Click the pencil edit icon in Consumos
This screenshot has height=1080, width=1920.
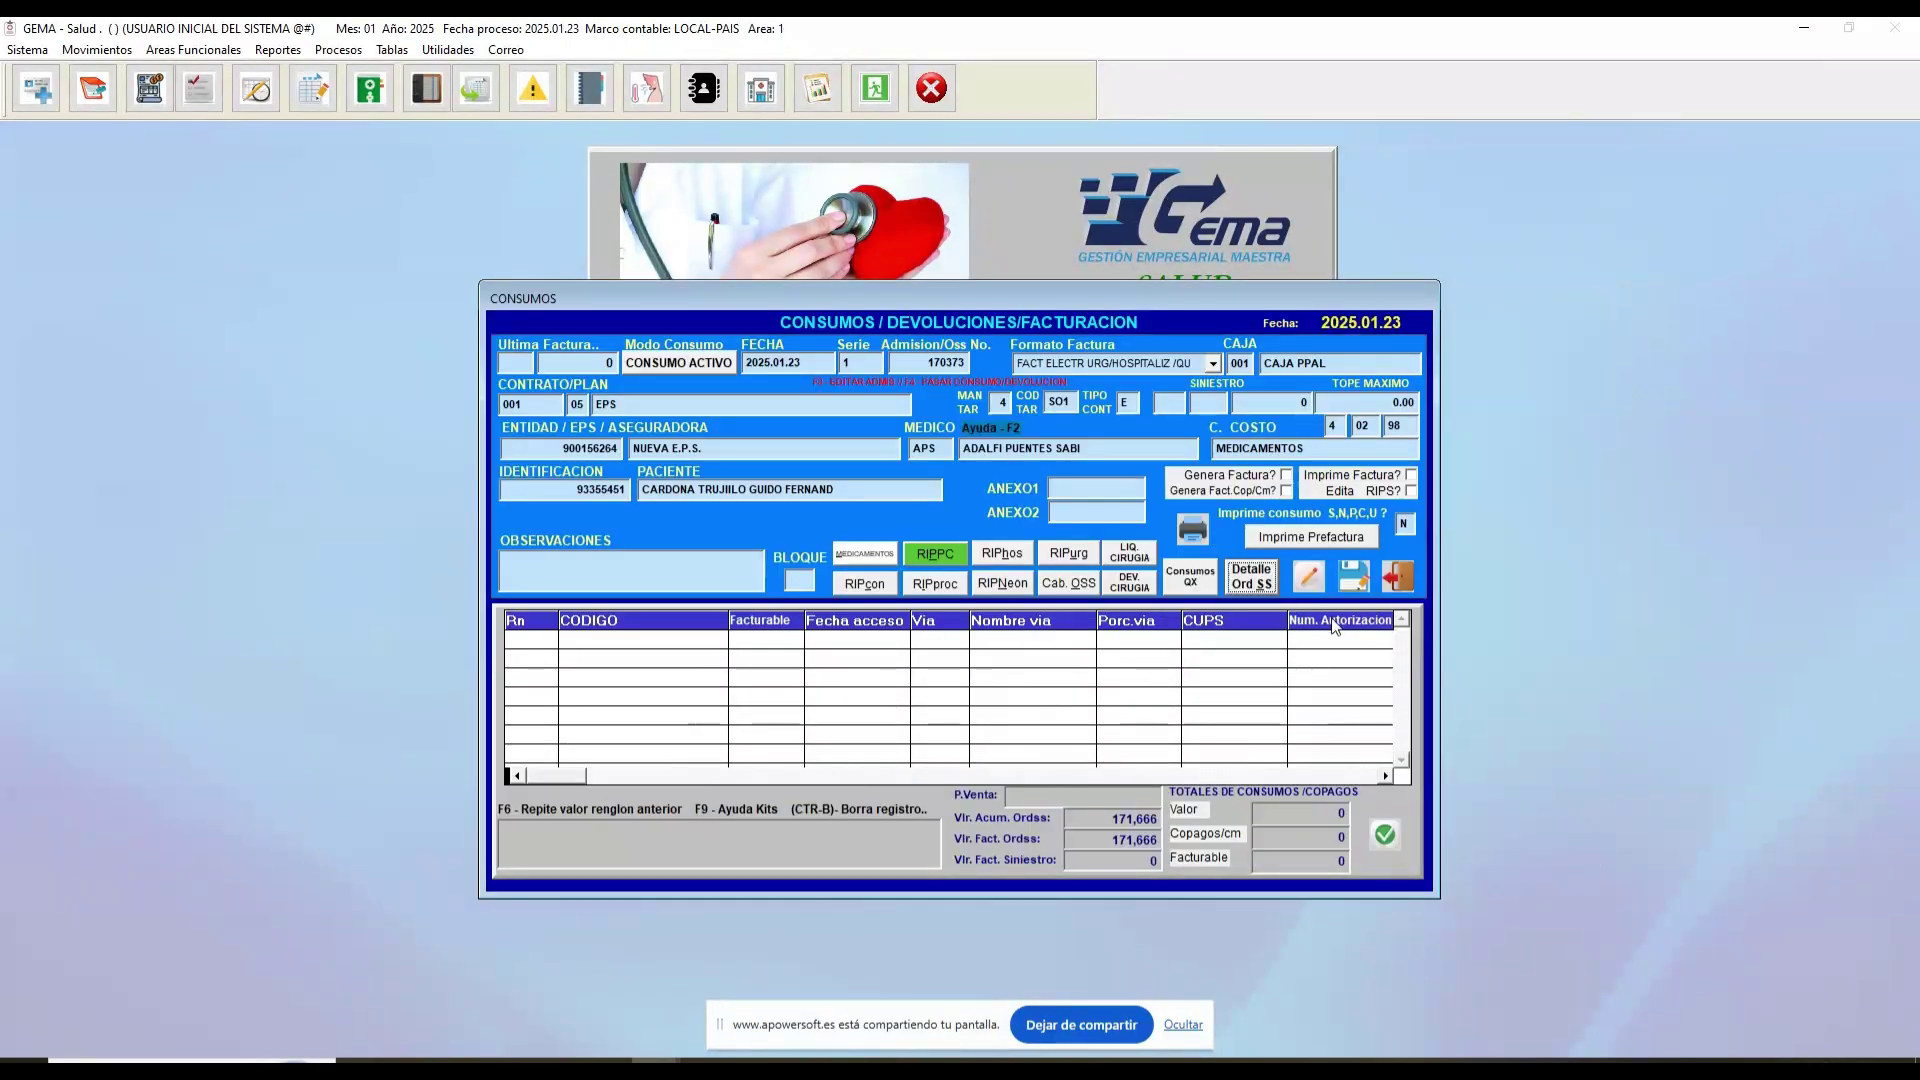point(1308,576)
